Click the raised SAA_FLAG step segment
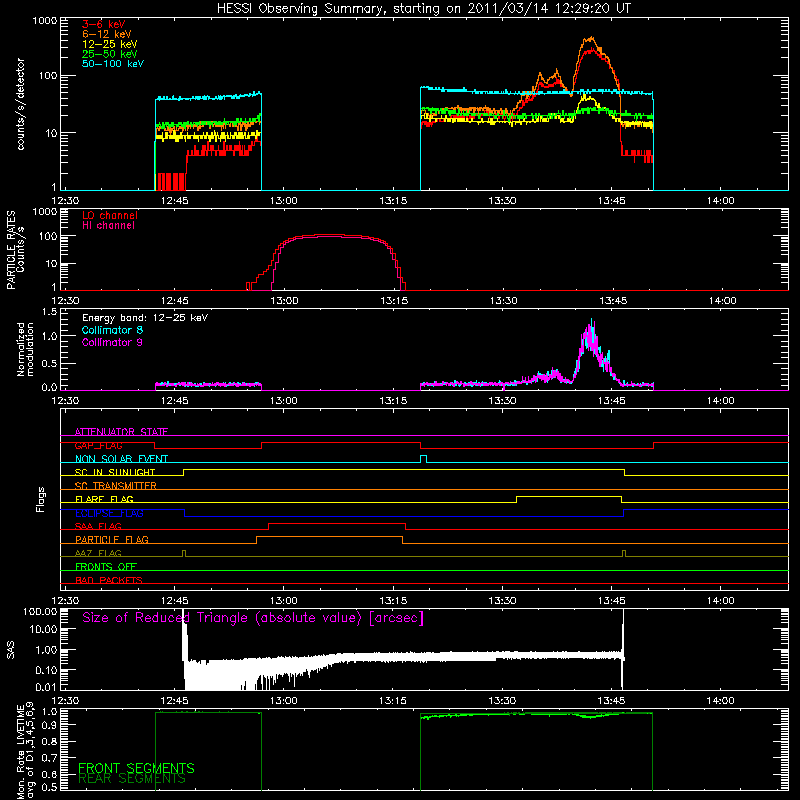The height and width of the screenshot is (800, 800). pyautogui.click(x=337, y=523)
